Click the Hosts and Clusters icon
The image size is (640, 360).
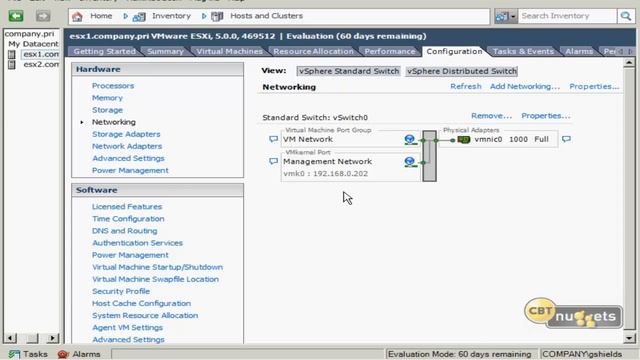pyautogui.click(x=217, y=16)
